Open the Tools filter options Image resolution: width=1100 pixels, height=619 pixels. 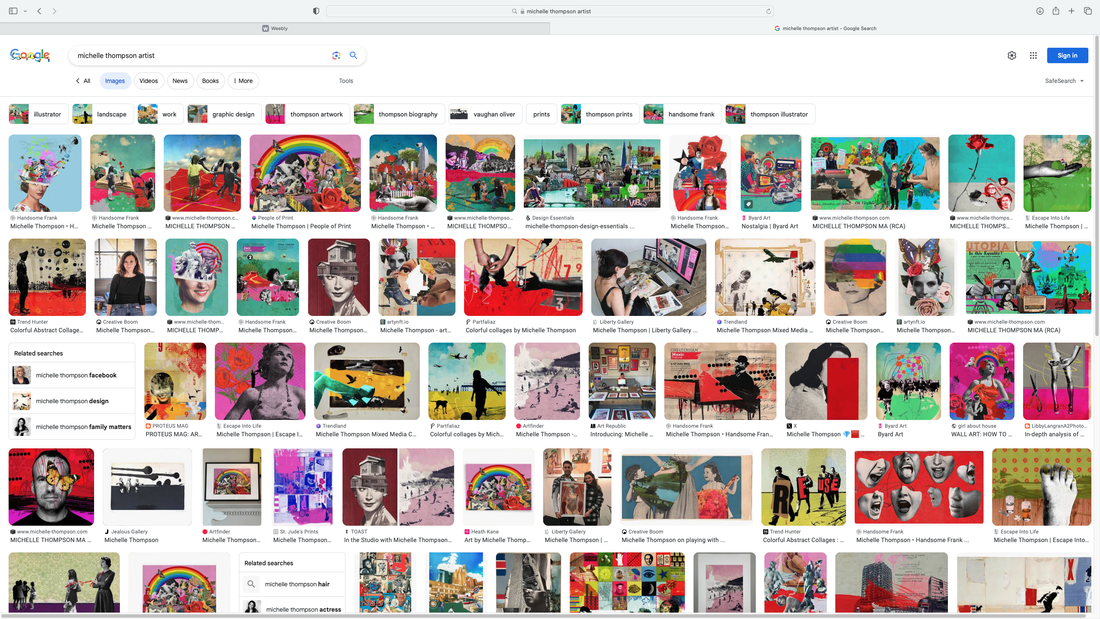coord(346,81)
